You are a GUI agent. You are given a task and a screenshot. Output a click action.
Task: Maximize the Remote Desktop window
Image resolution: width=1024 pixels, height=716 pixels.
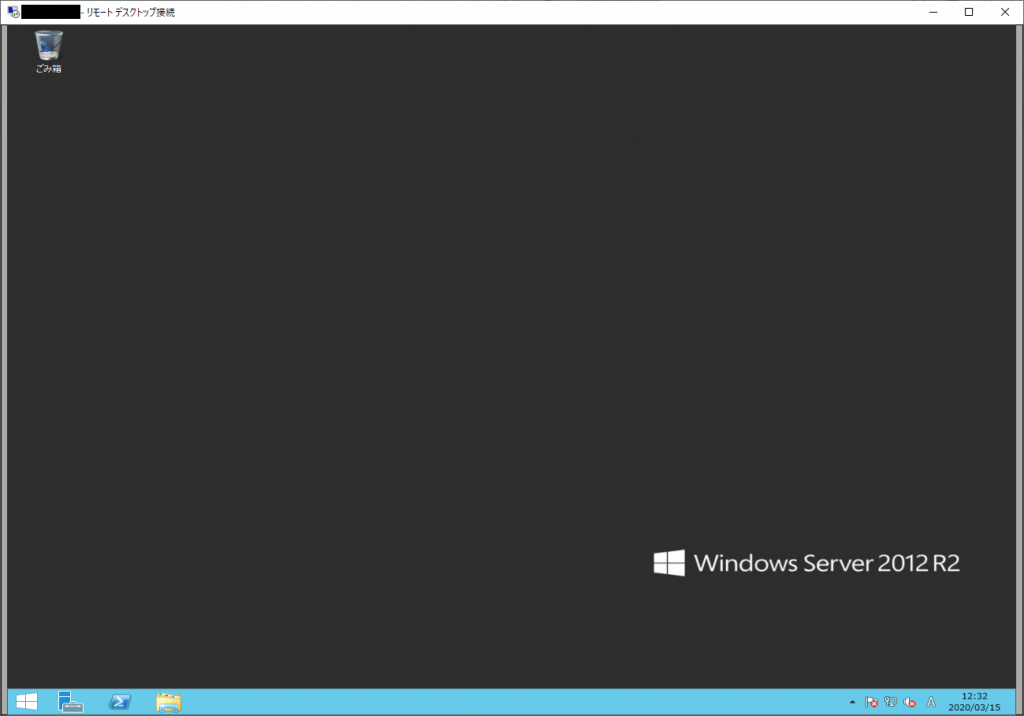tap(969, 12)
